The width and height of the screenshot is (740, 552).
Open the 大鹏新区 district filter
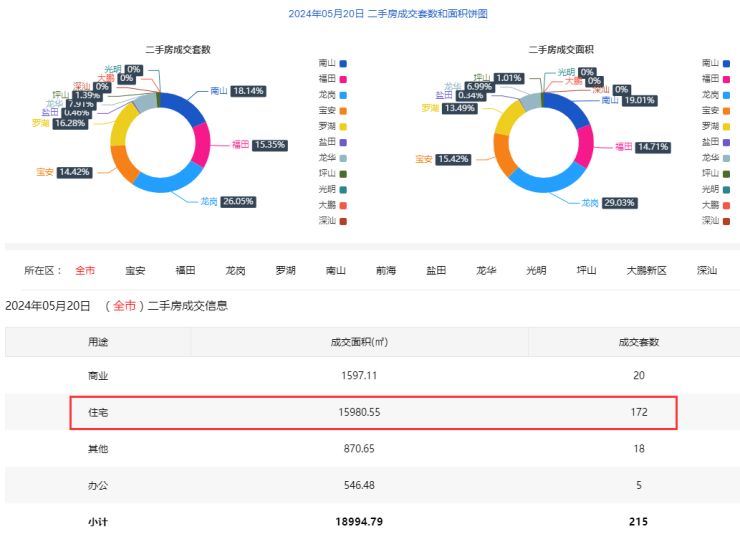646,270
